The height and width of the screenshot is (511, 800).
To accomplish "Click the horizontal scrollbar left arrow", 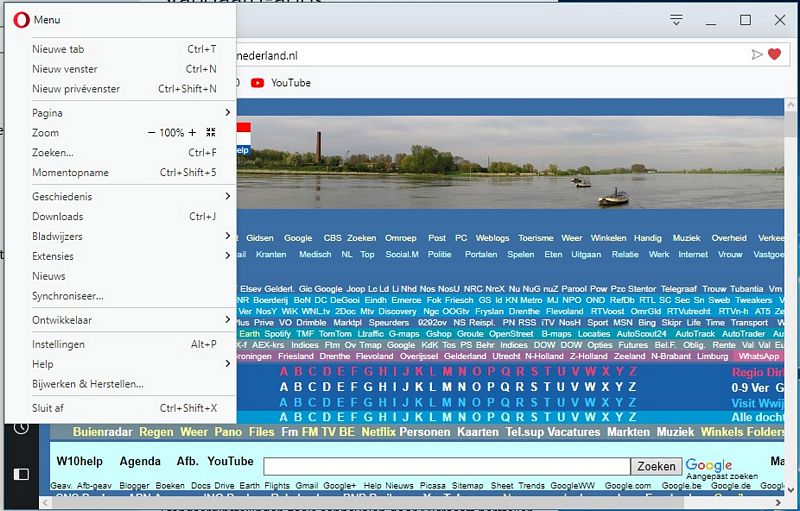I will point(45,503).
